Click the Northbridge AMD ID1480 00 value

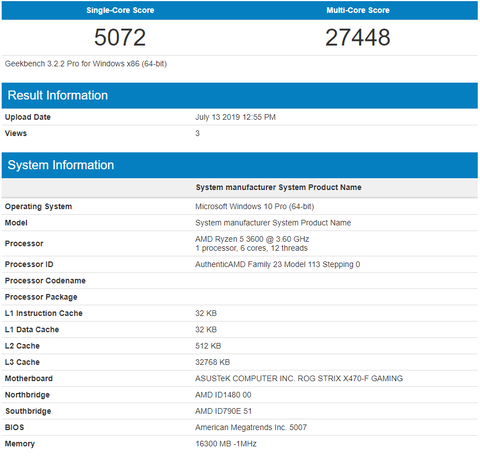(223, 395)
